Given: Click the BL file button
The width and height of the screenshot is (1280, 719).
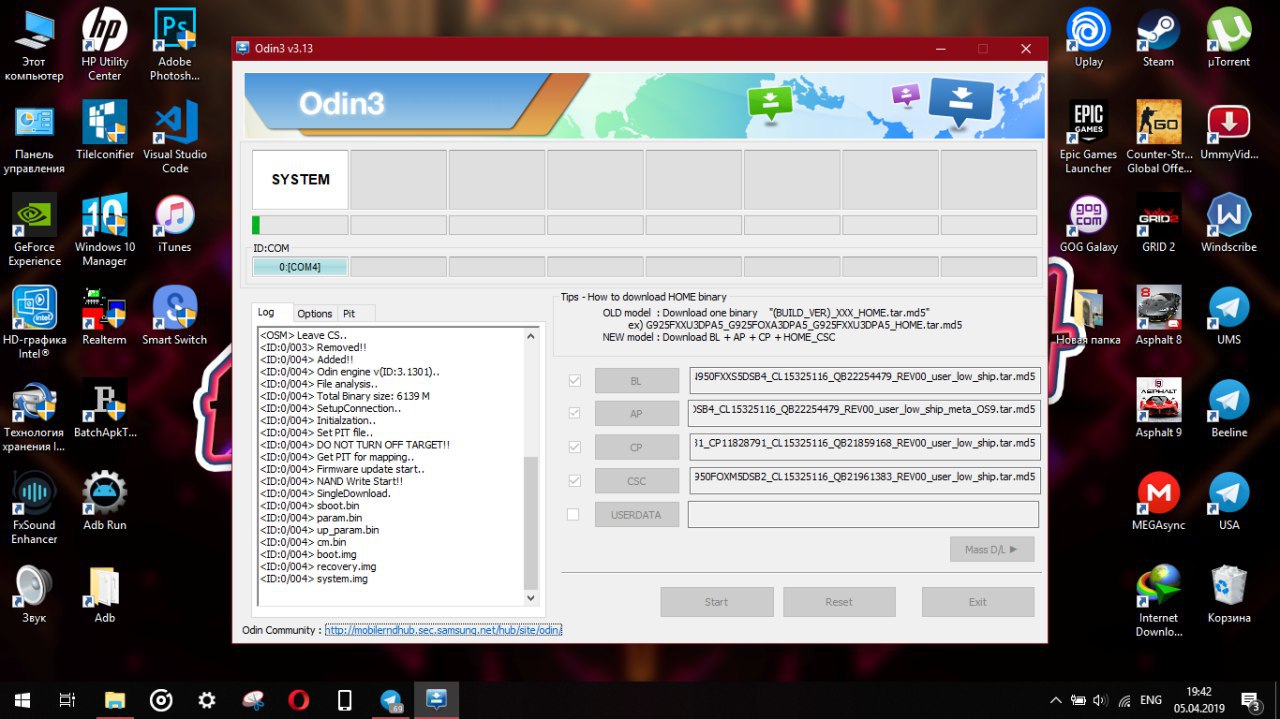Looking at the screenshot, I should pyautogui.click(x=636, y=380).
